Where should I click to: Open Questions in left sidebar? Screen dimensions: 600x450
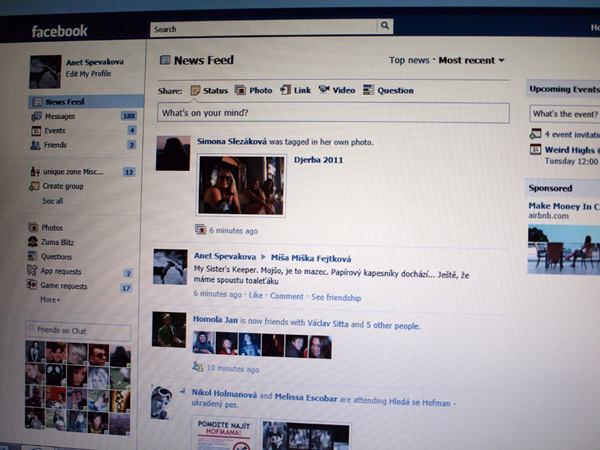coord(56,257)
